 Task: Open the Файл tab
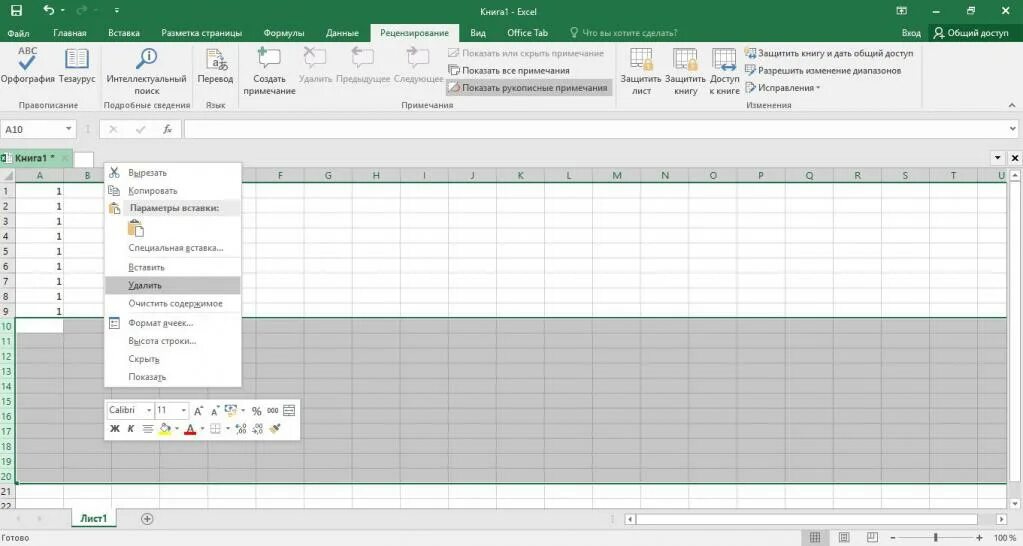click(x=18, y=33)
